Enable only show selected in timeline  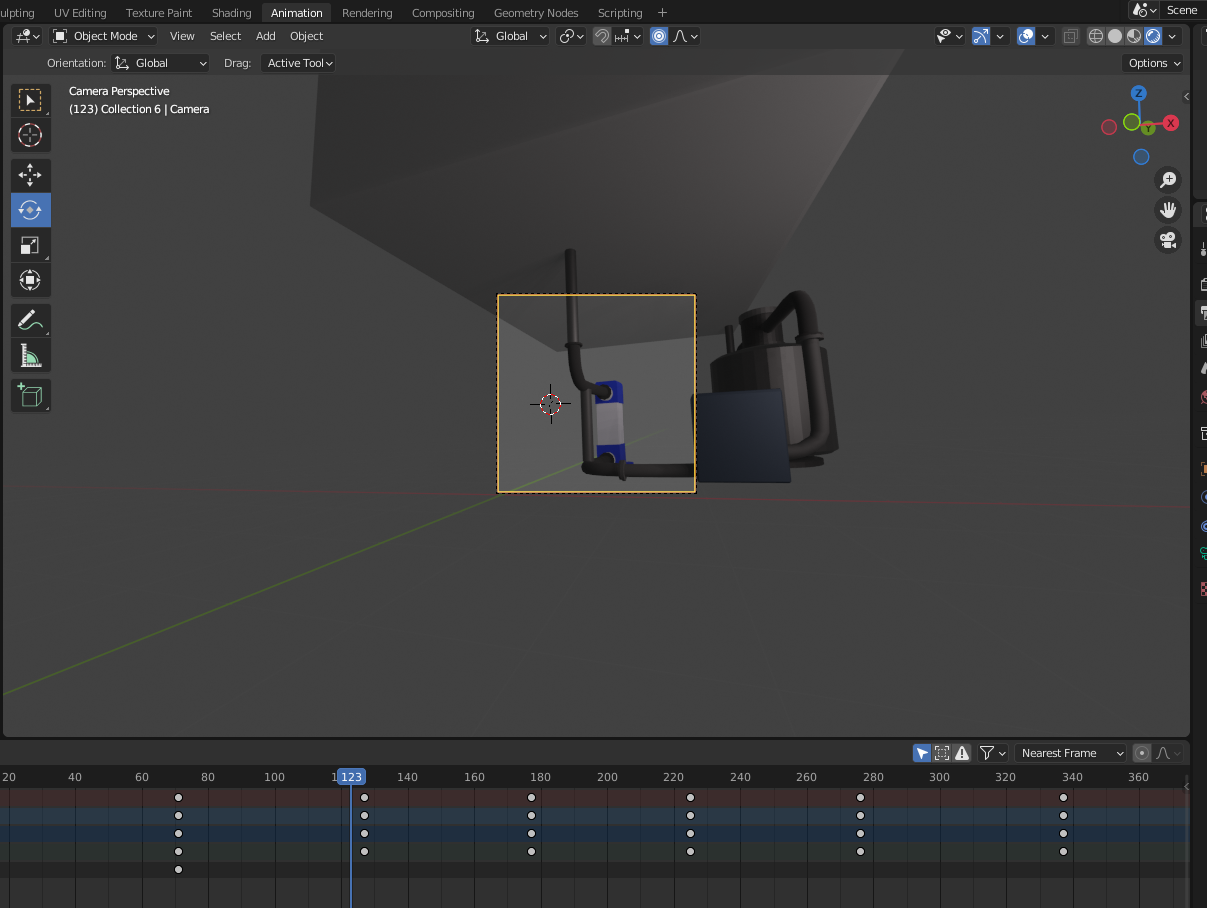(942, 753)
